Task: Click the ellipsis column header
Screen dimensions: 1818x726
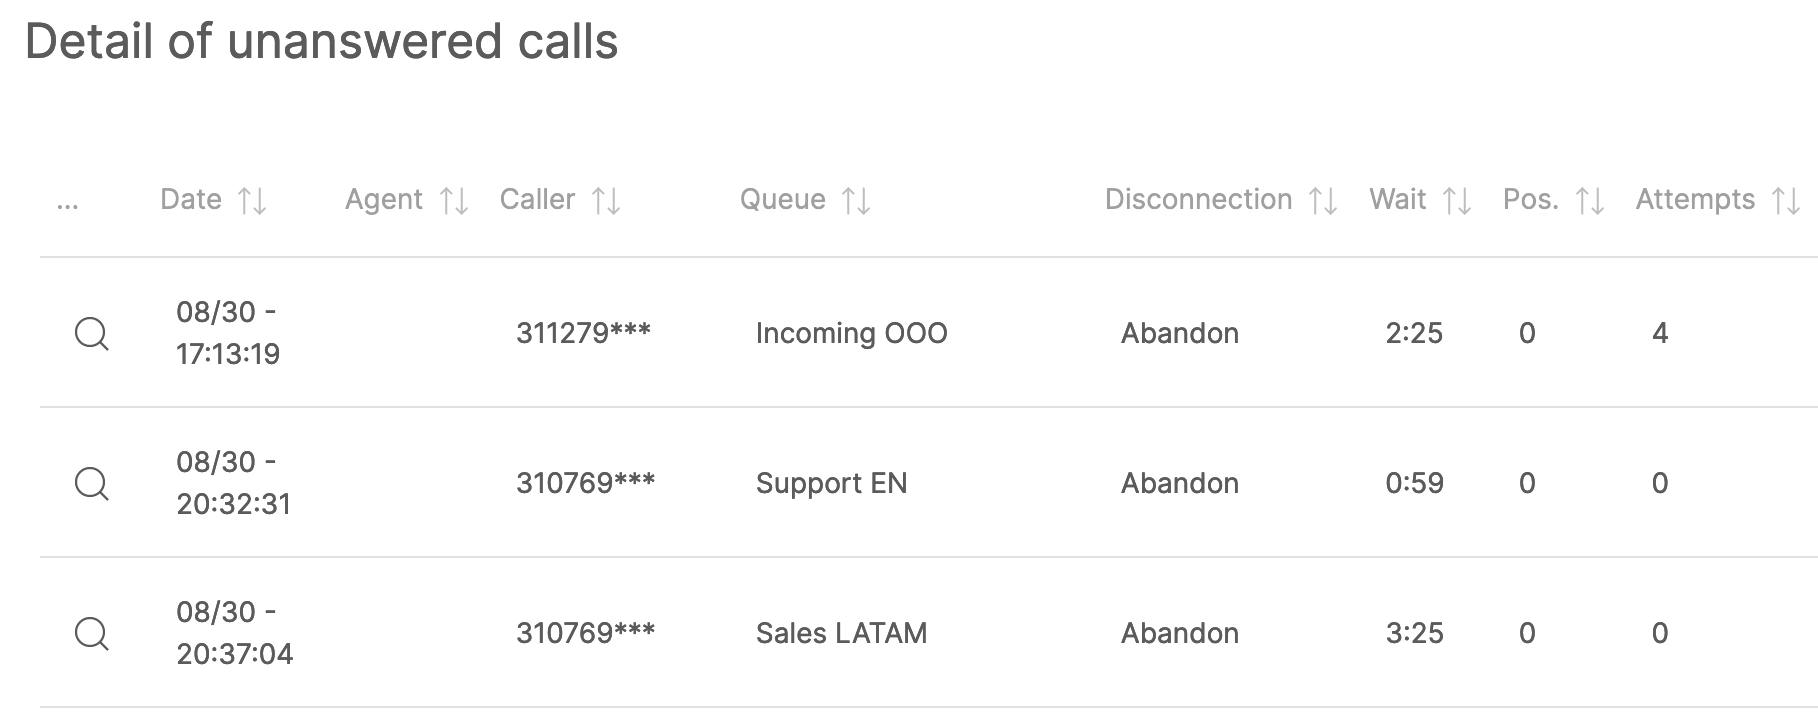Action: (x=68, y=202)
